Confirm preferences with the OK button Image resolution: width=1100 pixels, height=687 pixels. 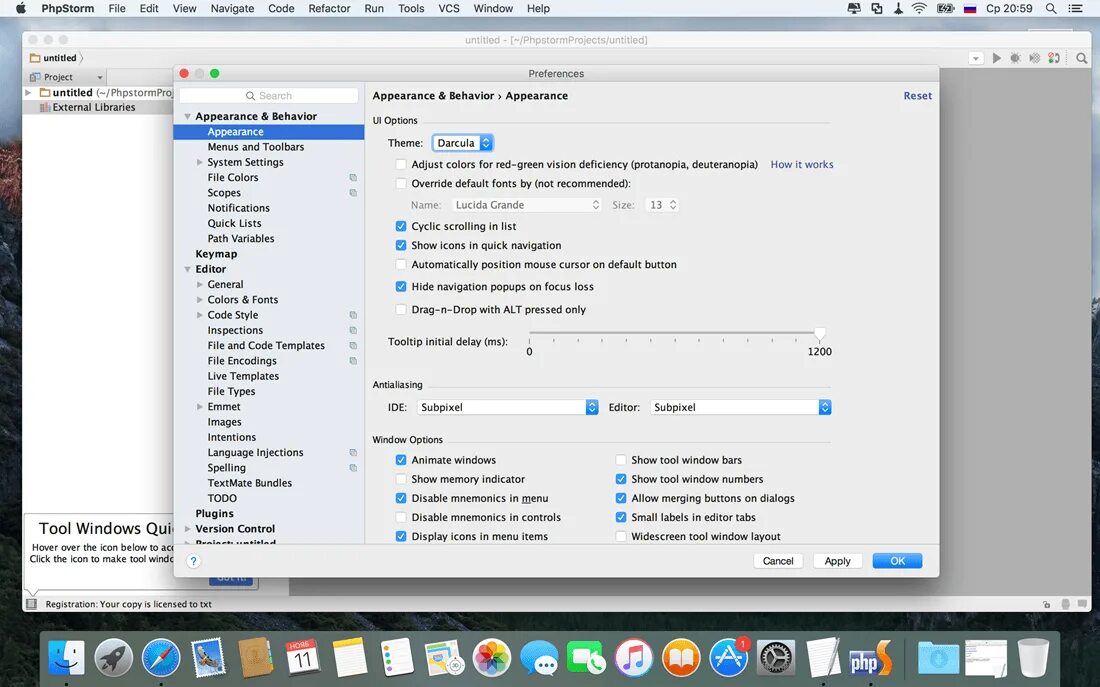point(897,561)
